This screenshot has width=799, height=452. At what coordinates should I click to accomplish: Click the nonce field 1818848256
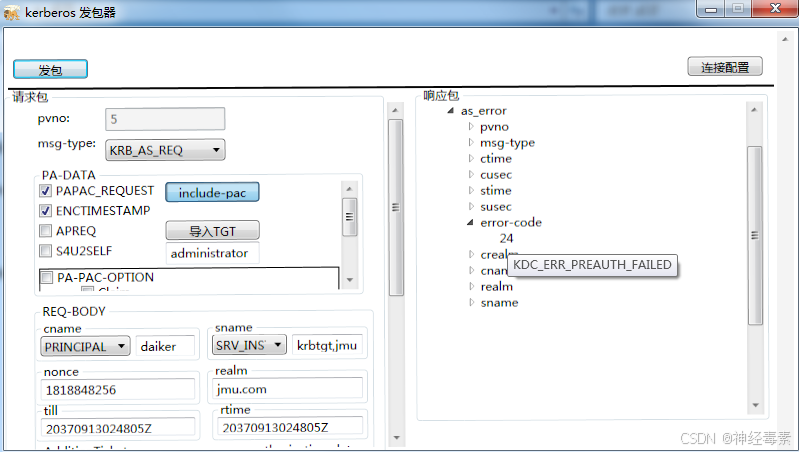(x=118, y=390)
